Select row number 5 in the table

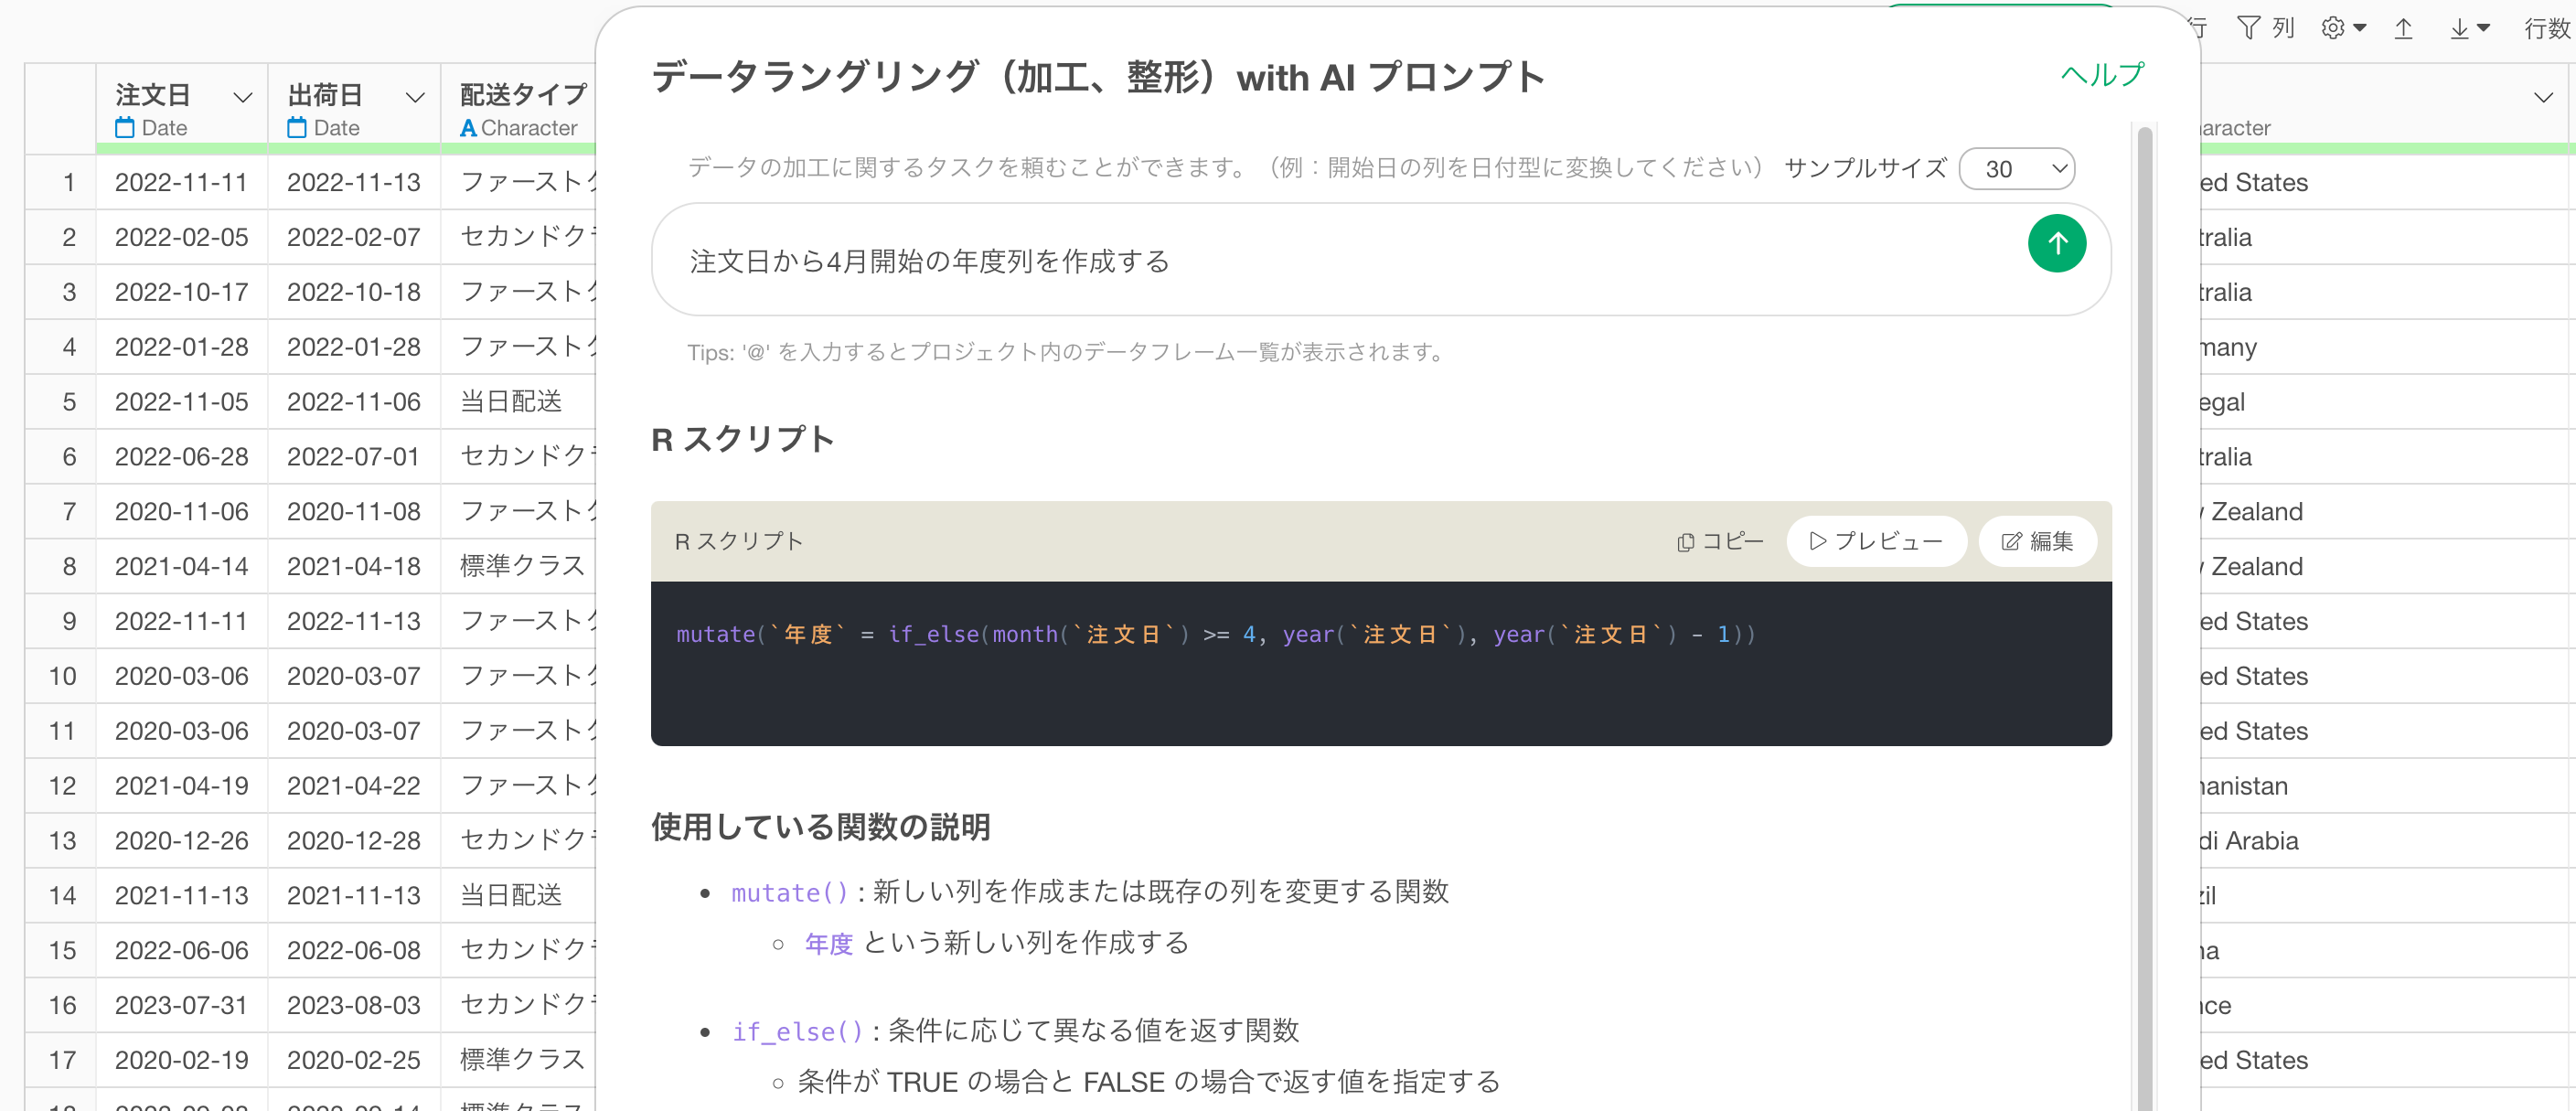click(x=69, y=402)
